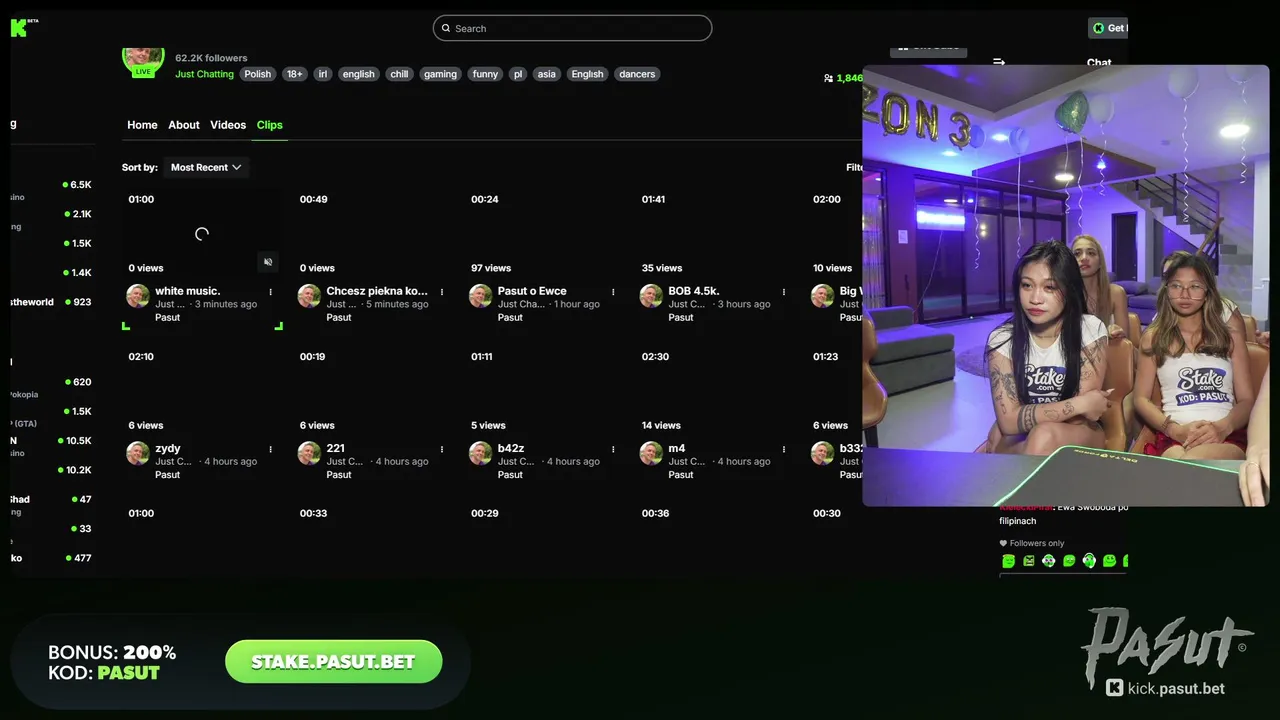Open options menu for '221' clip
The width and height of the screenshot is (1280, 720).
pyautogui.click(x=442, y=449)
